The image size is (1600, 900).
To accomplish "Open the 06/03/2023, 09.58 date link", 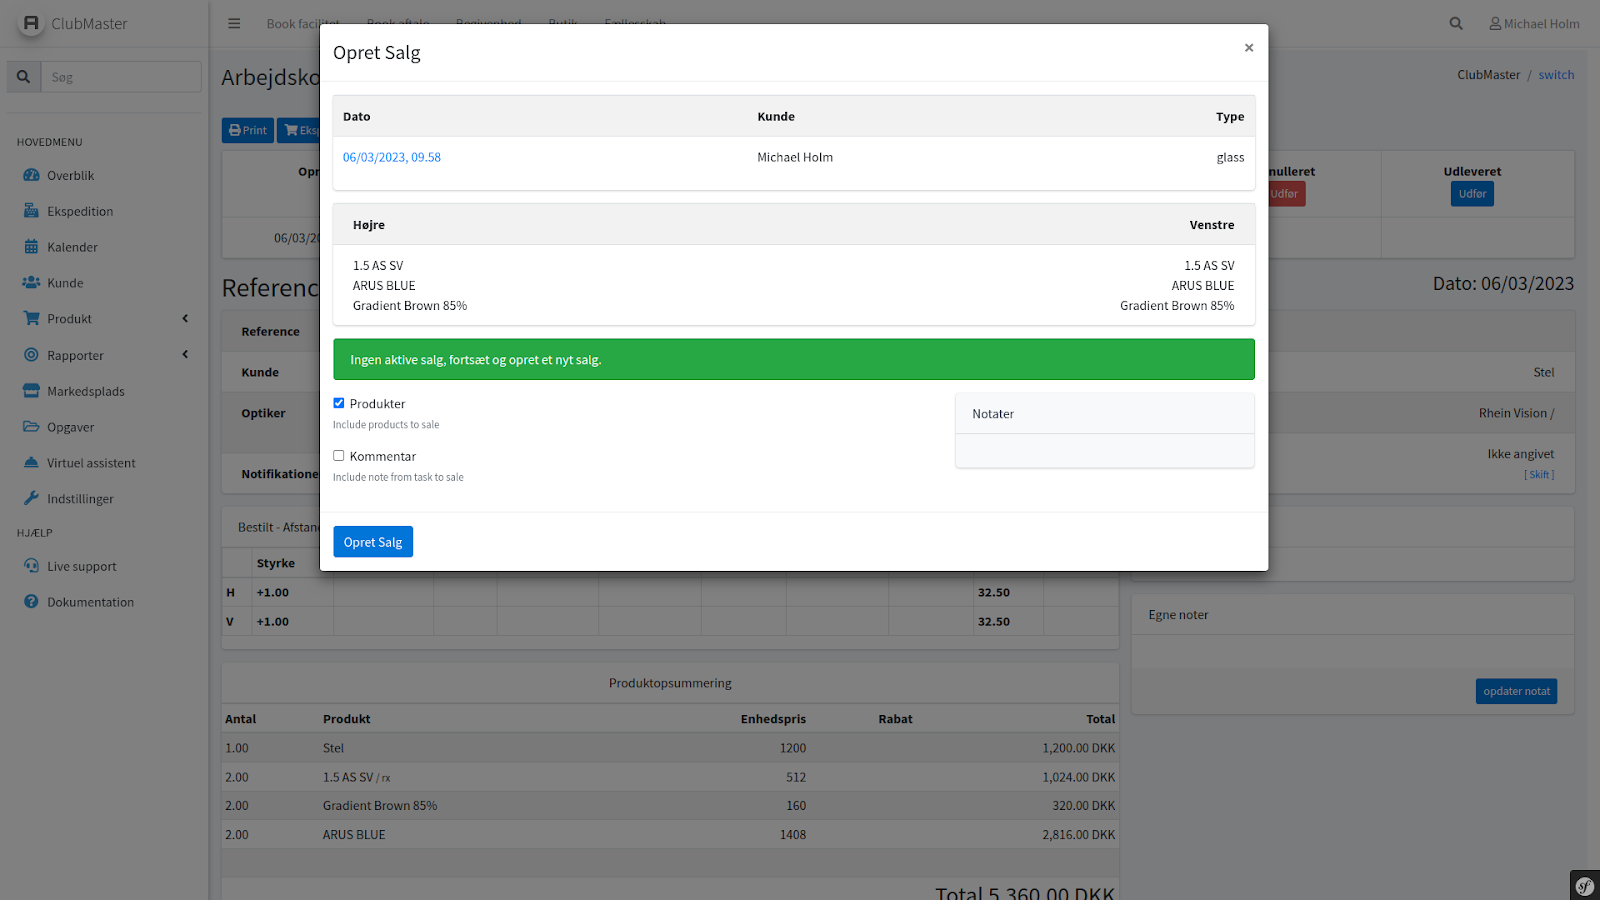I will tap(392, 157).
